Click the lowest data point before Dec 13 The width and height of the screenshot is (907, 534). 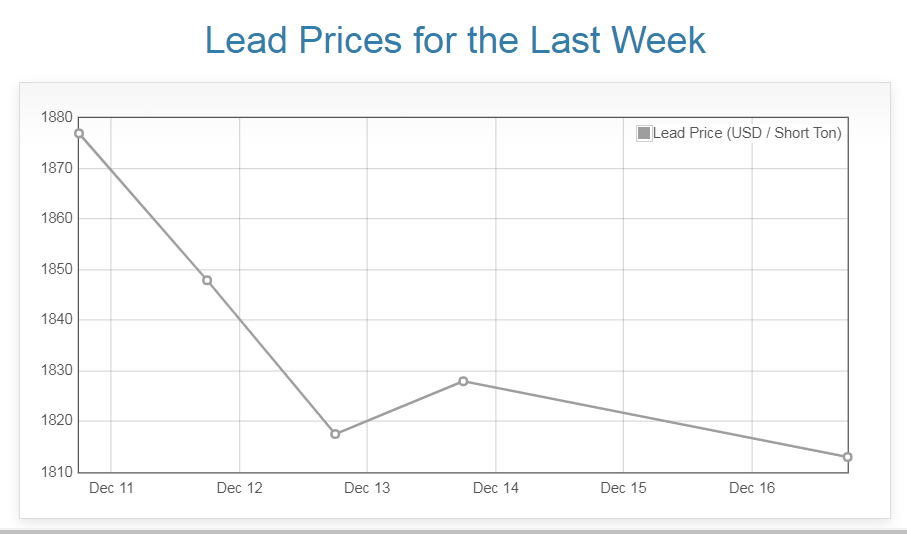click(x=335, y=434)
